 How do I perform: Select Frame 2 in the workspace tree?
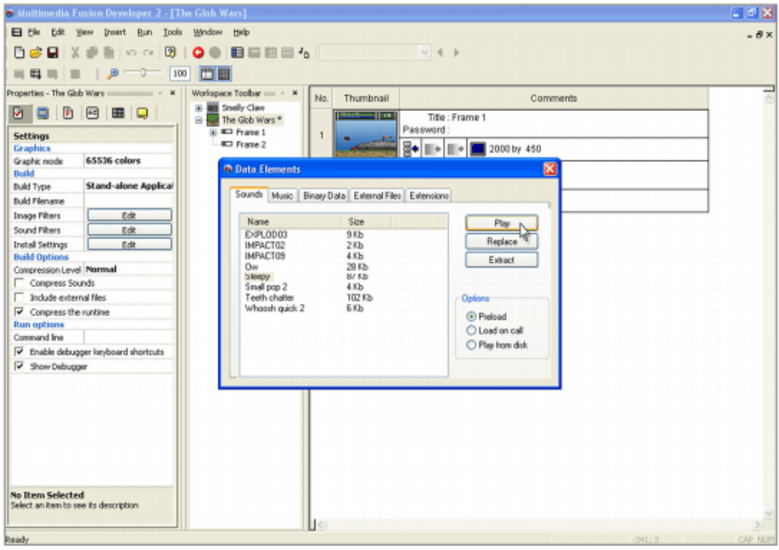tap(250, 145)
